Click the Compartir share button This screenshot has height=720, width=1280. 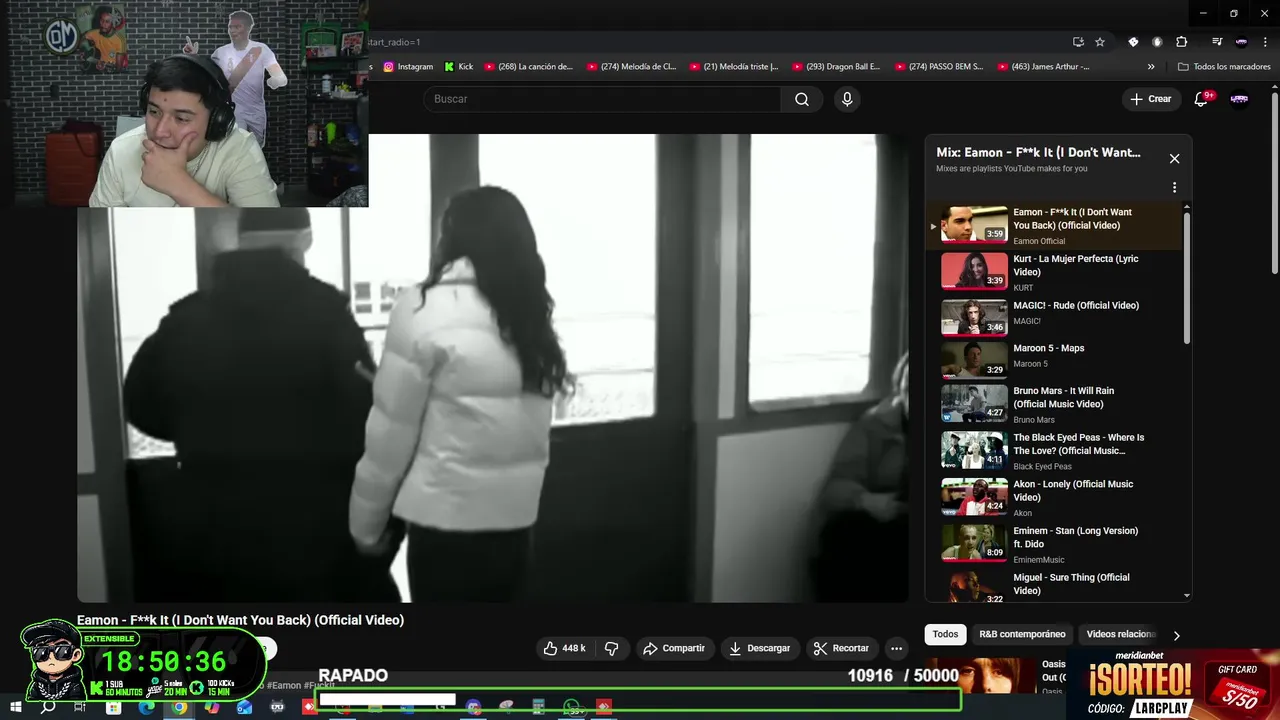(x=674, y=648)
